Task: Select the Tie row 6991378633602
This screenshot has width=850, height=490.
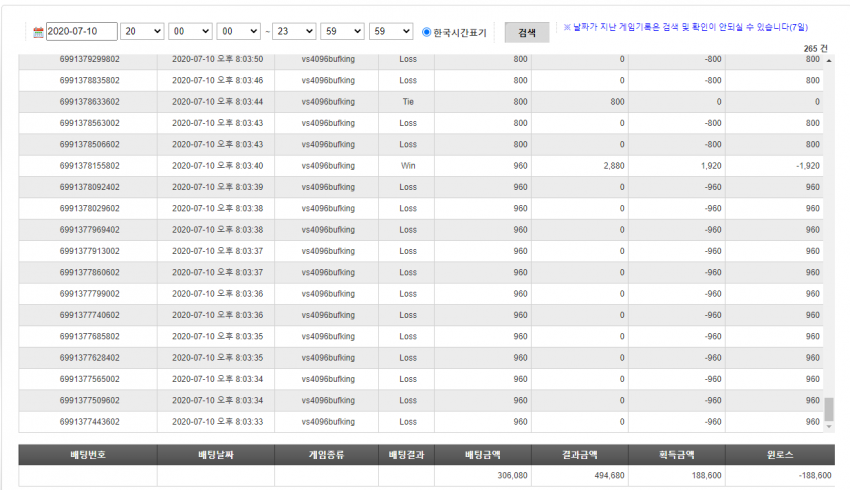Action: click(421, 102)
